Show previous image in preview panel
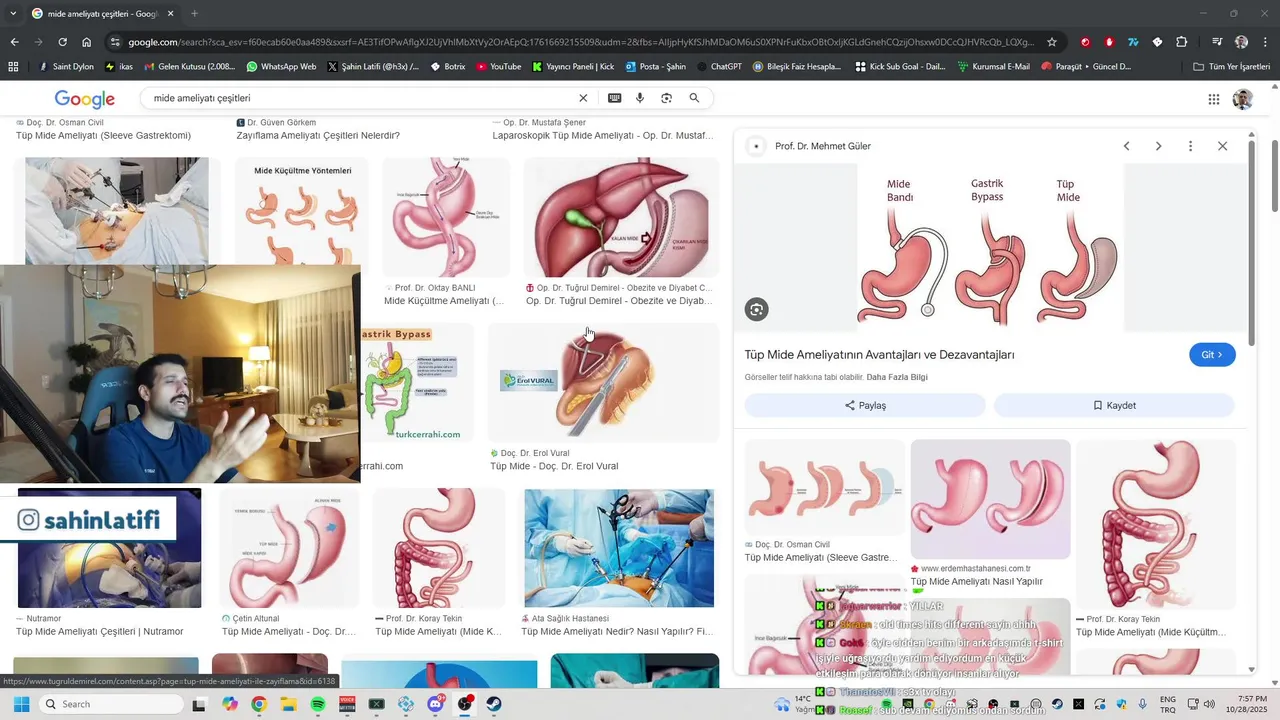This screenshot has width=1280, height=720. pos(1126,146)
